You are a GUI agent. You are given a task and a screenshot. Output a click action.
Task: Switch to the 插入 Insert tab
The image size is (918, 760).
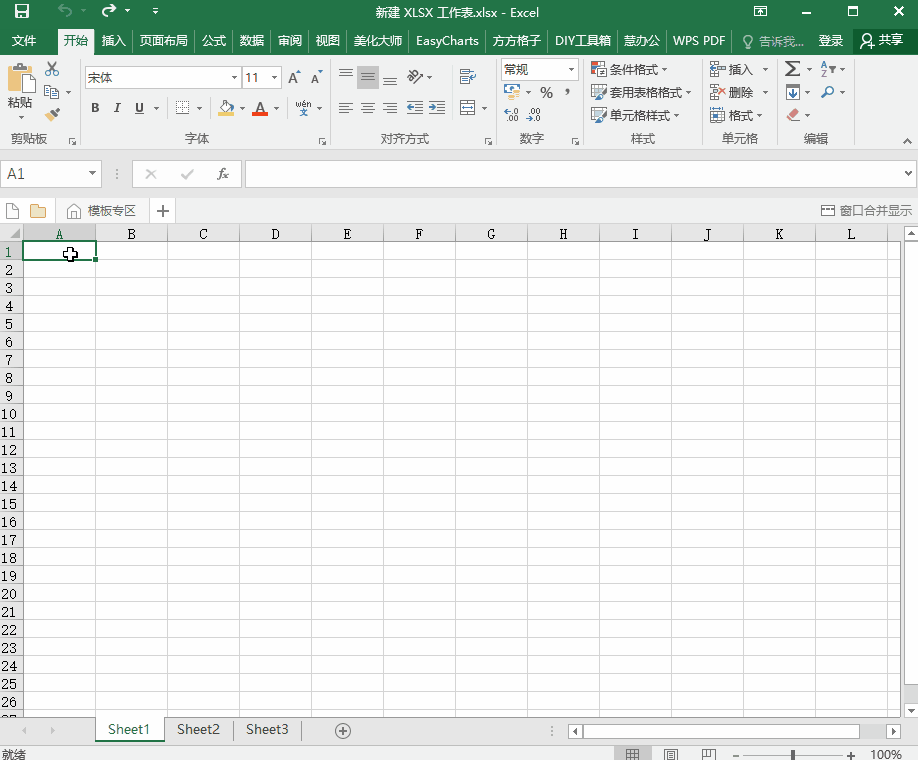(113, 40)
